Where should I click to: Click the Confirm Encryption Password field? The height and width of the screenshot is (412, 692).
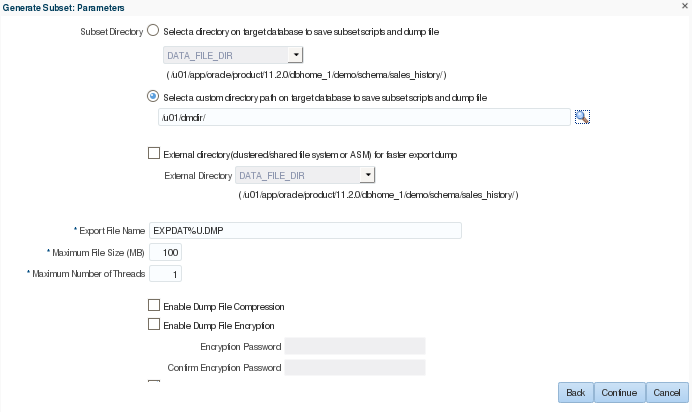coord(355,367)
